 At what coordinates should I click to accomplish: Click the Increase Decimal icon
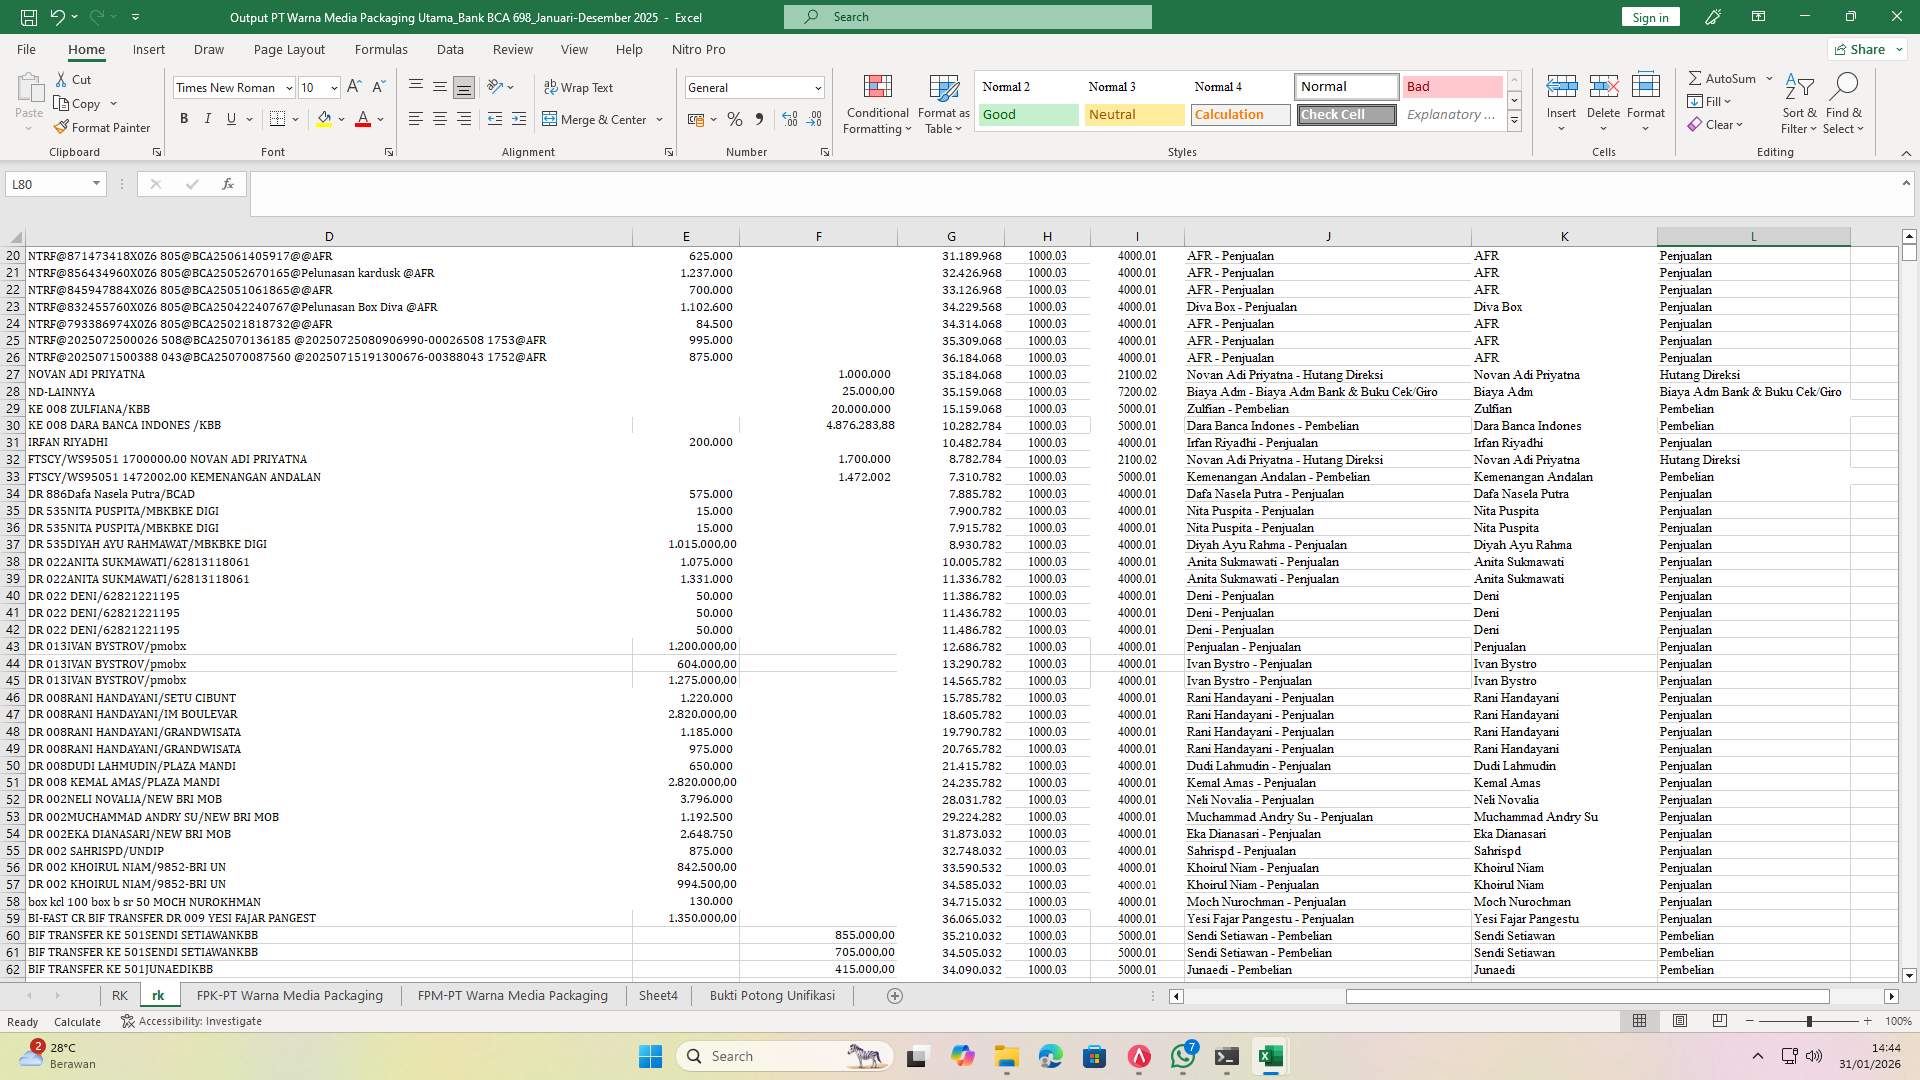790,119
